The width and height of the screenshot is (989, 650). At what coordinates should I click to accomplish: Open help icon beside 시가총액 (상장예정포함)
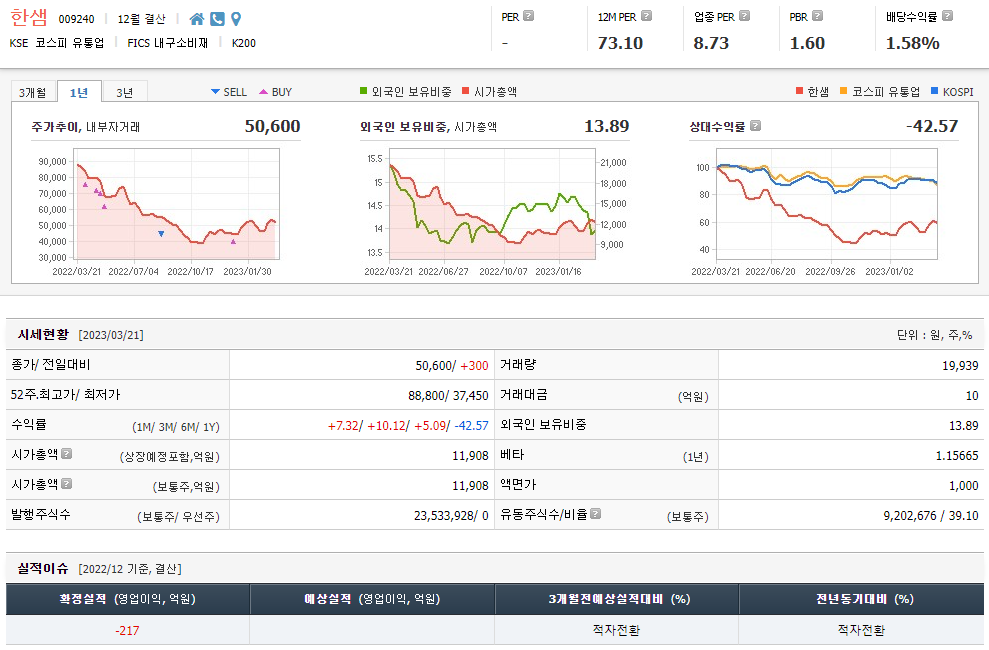pyautogui.click(x=66, y=453)
